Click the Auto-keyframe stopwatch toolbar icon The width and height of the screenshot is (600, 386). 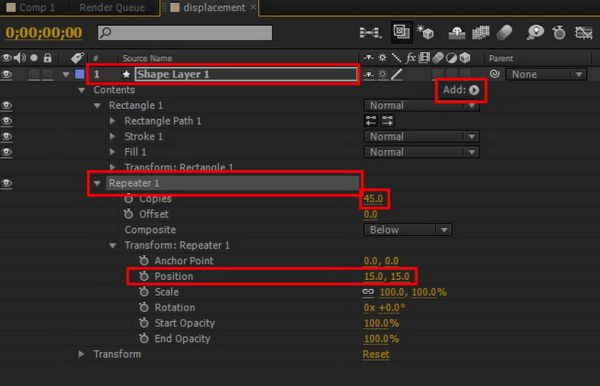559,33
